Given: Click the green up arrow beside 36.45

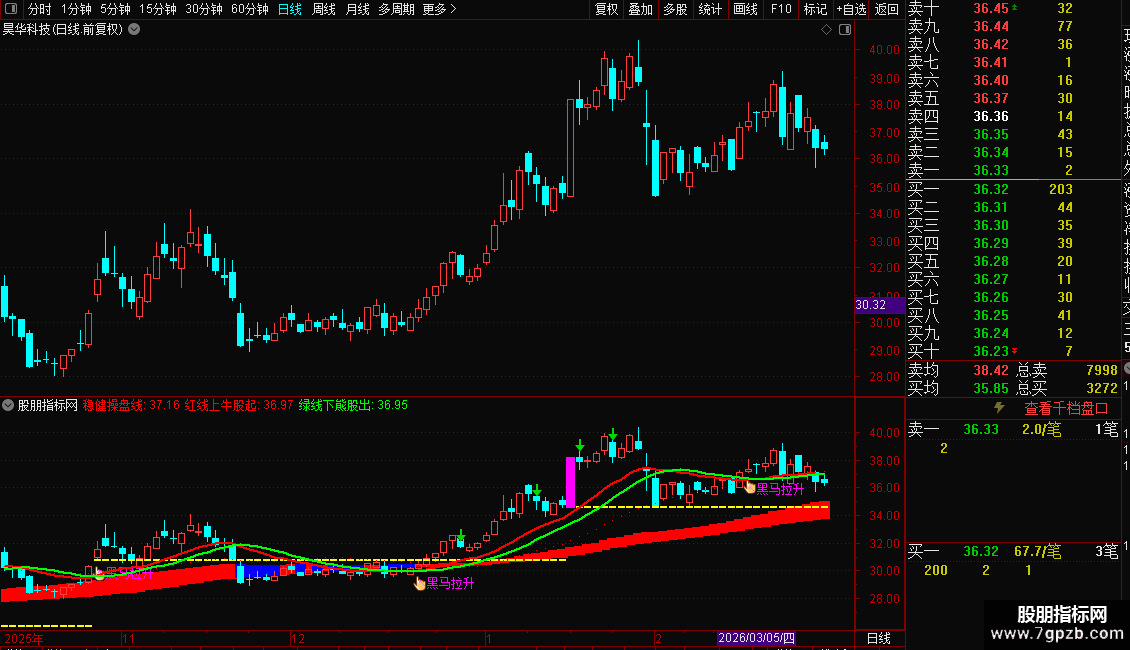Looking at the screenshot, I should [1015, 7].
